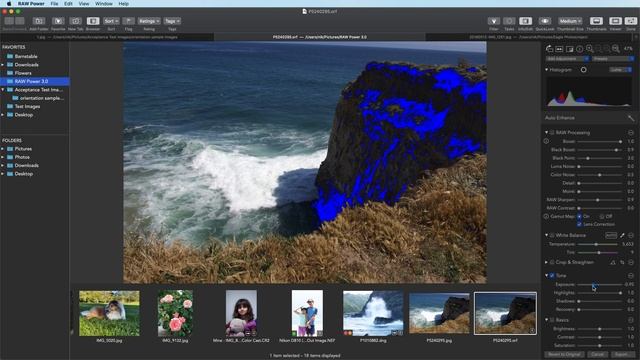Click the Exposure slider
This screenshot has width=640, height=360.
(x=600, y=284)
